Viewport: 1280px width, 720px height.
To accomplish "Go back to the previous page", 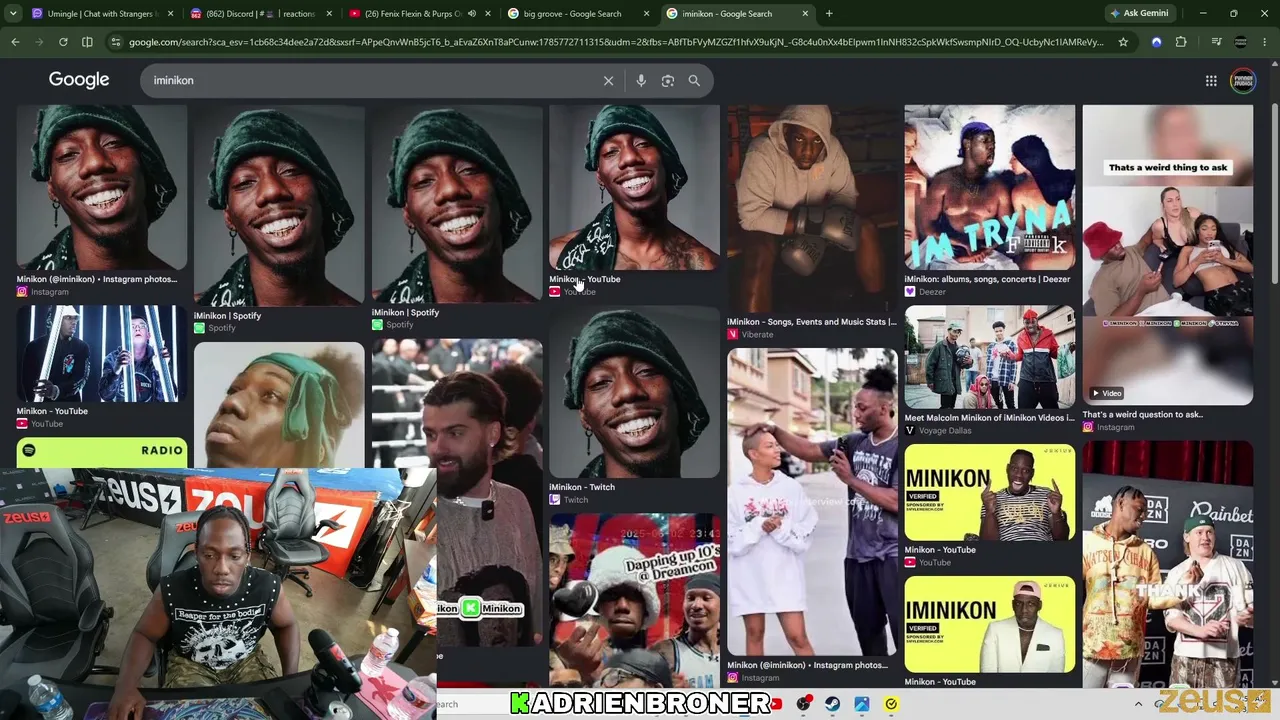I will coord(15,42).
